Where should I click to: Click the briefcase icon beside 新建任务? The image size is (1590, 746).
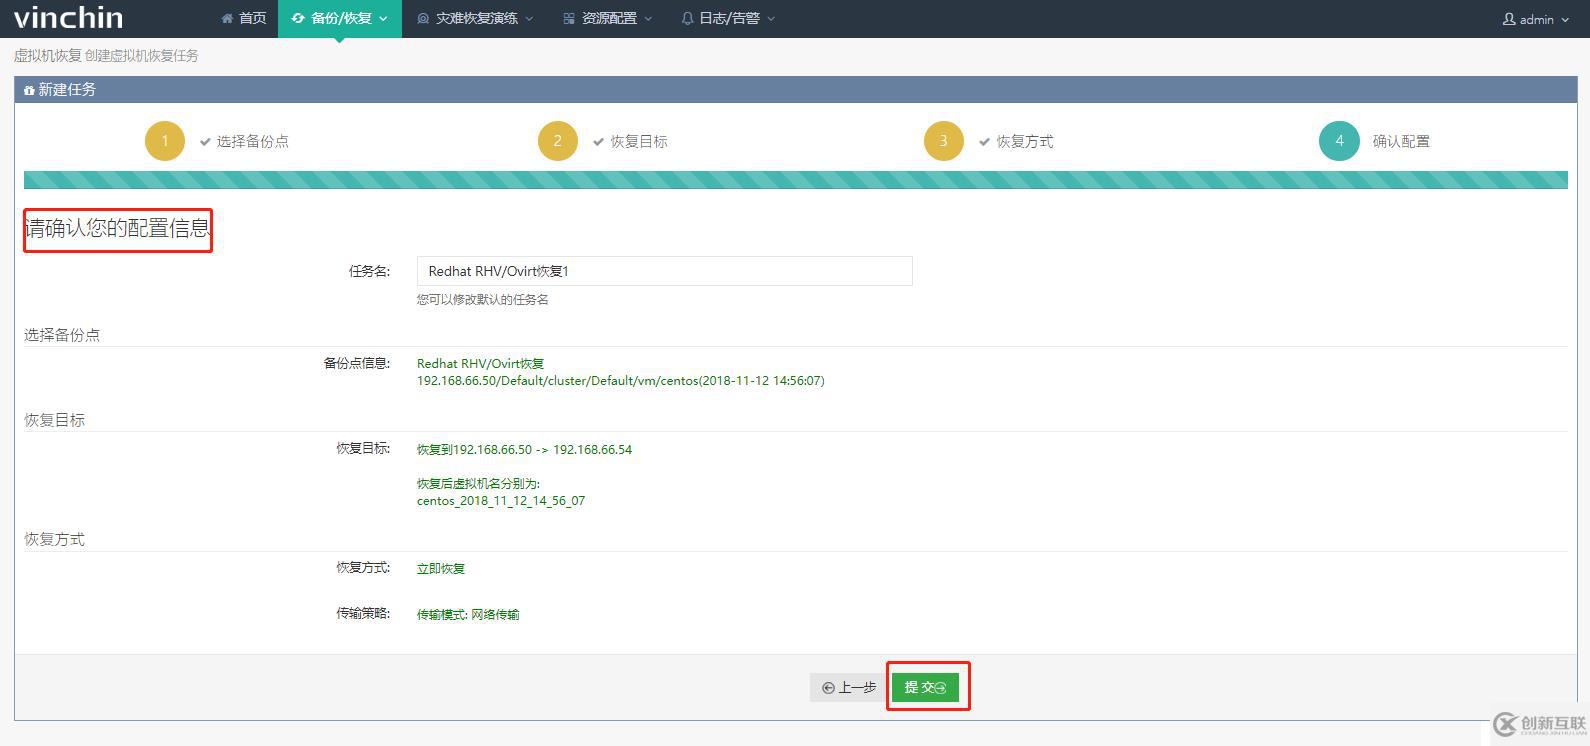tap(29, 90)
